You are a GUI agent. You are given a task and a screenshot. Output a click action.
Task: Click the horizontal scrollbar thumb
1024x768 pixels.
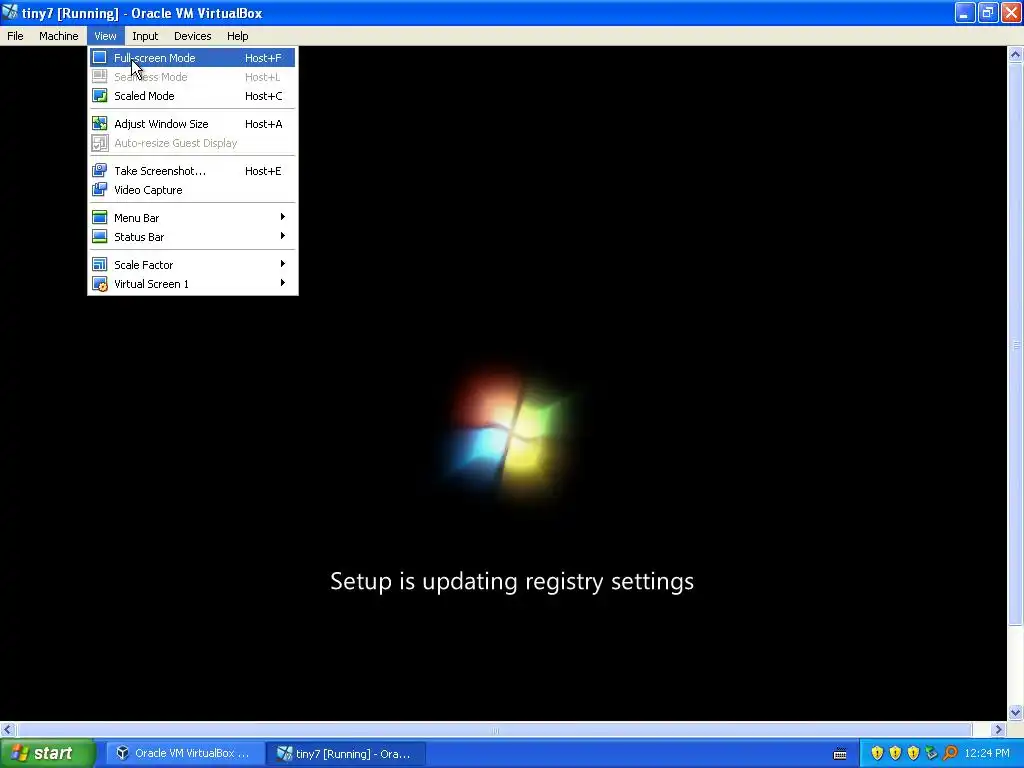click(x=494, y=730)
